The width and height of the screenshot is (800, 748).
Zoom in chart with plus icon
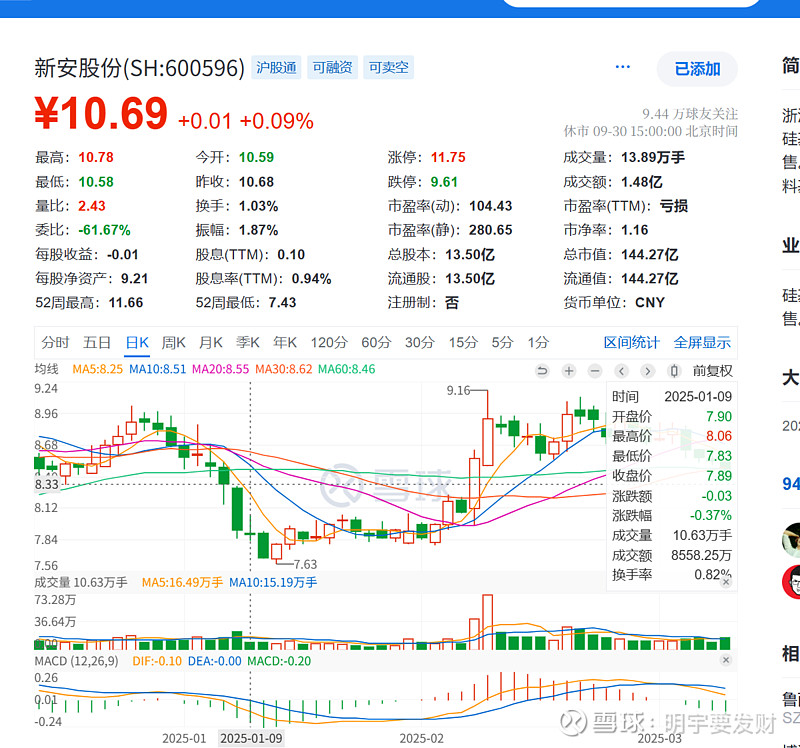[569, 371]
